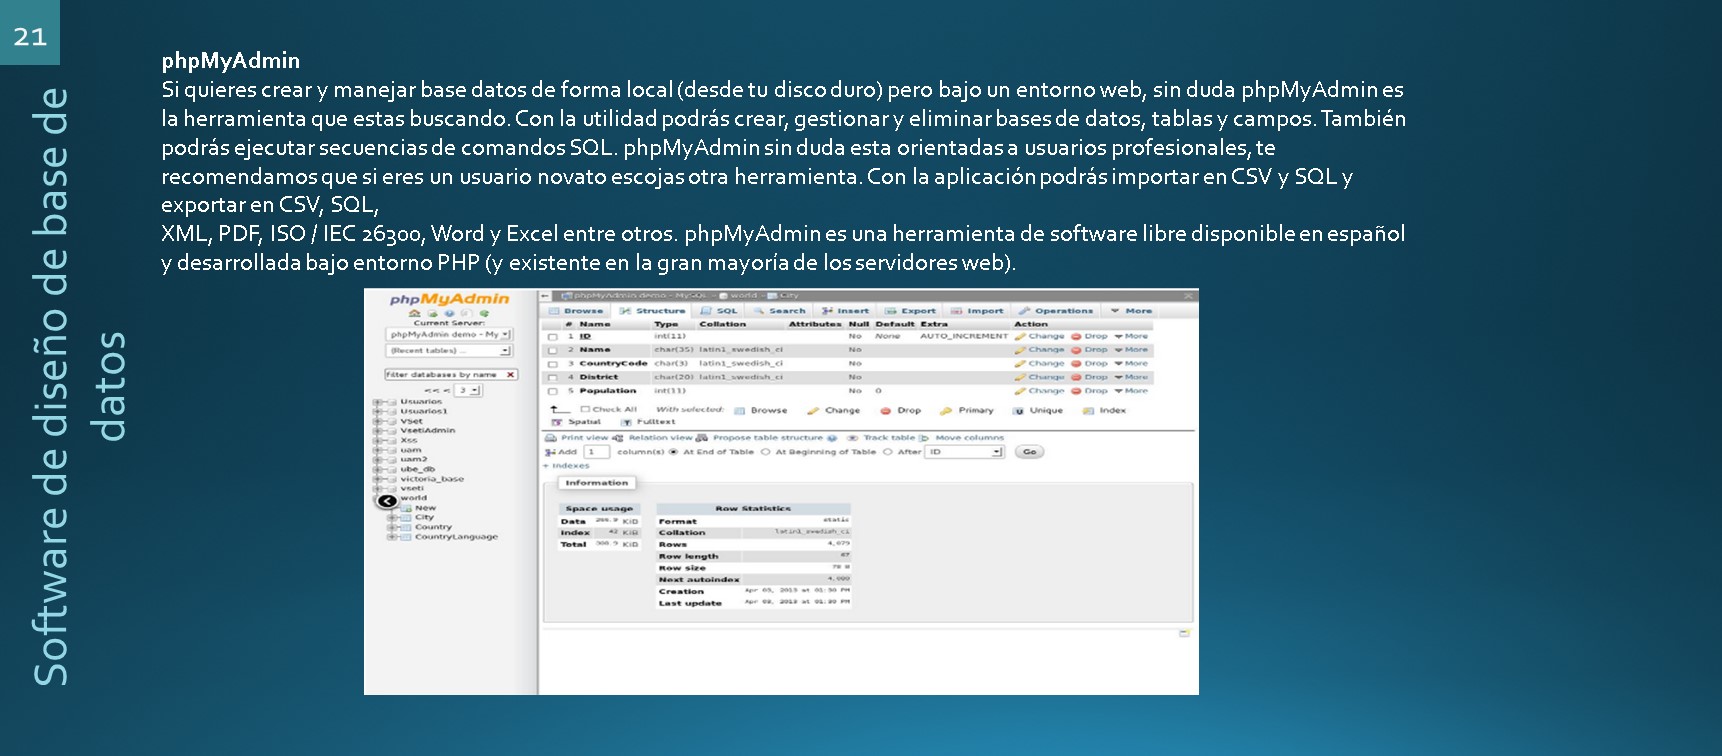This screenshot has height=756, width=1722.
Task: Click the Primary key icon below the table
Action: [946, 411]
